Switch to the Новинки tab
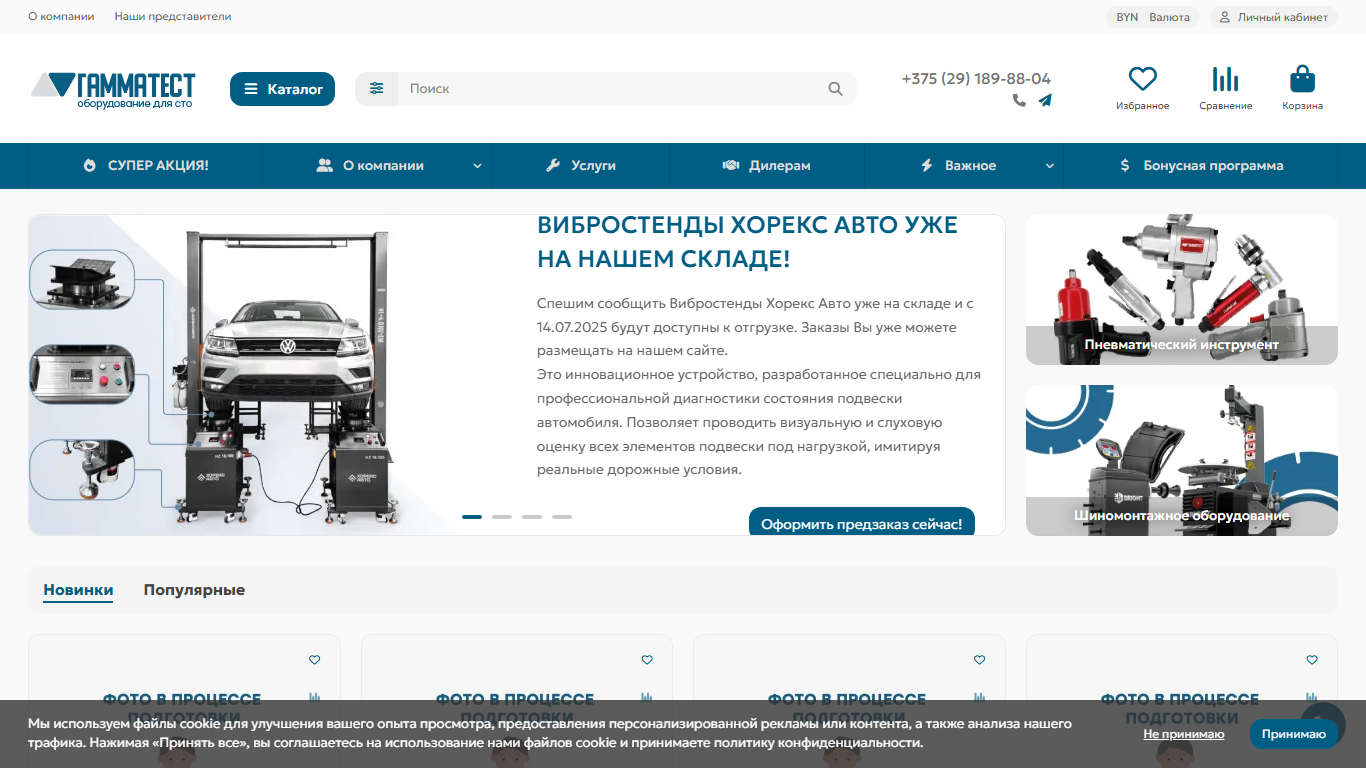1366x768 pixels. tap(78, 590)
